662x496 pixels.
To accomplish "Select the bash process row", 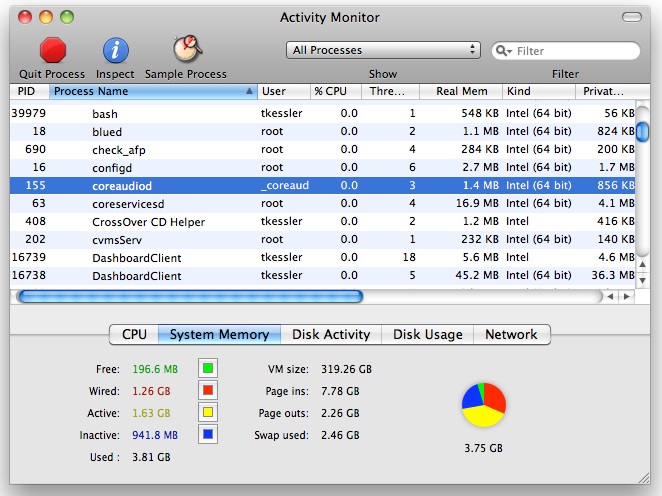I will 323,114.
